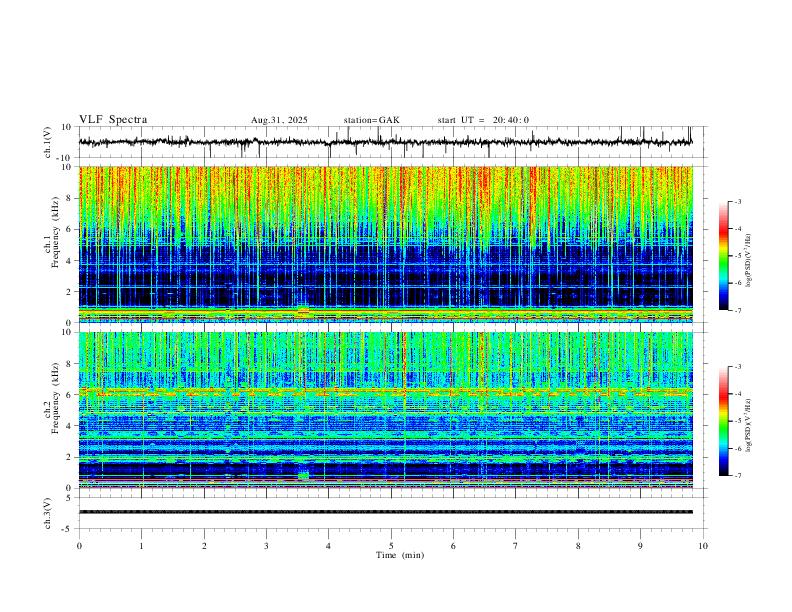
Task: Click the "Time (min)" x-axis label
Action: [400, 555]
